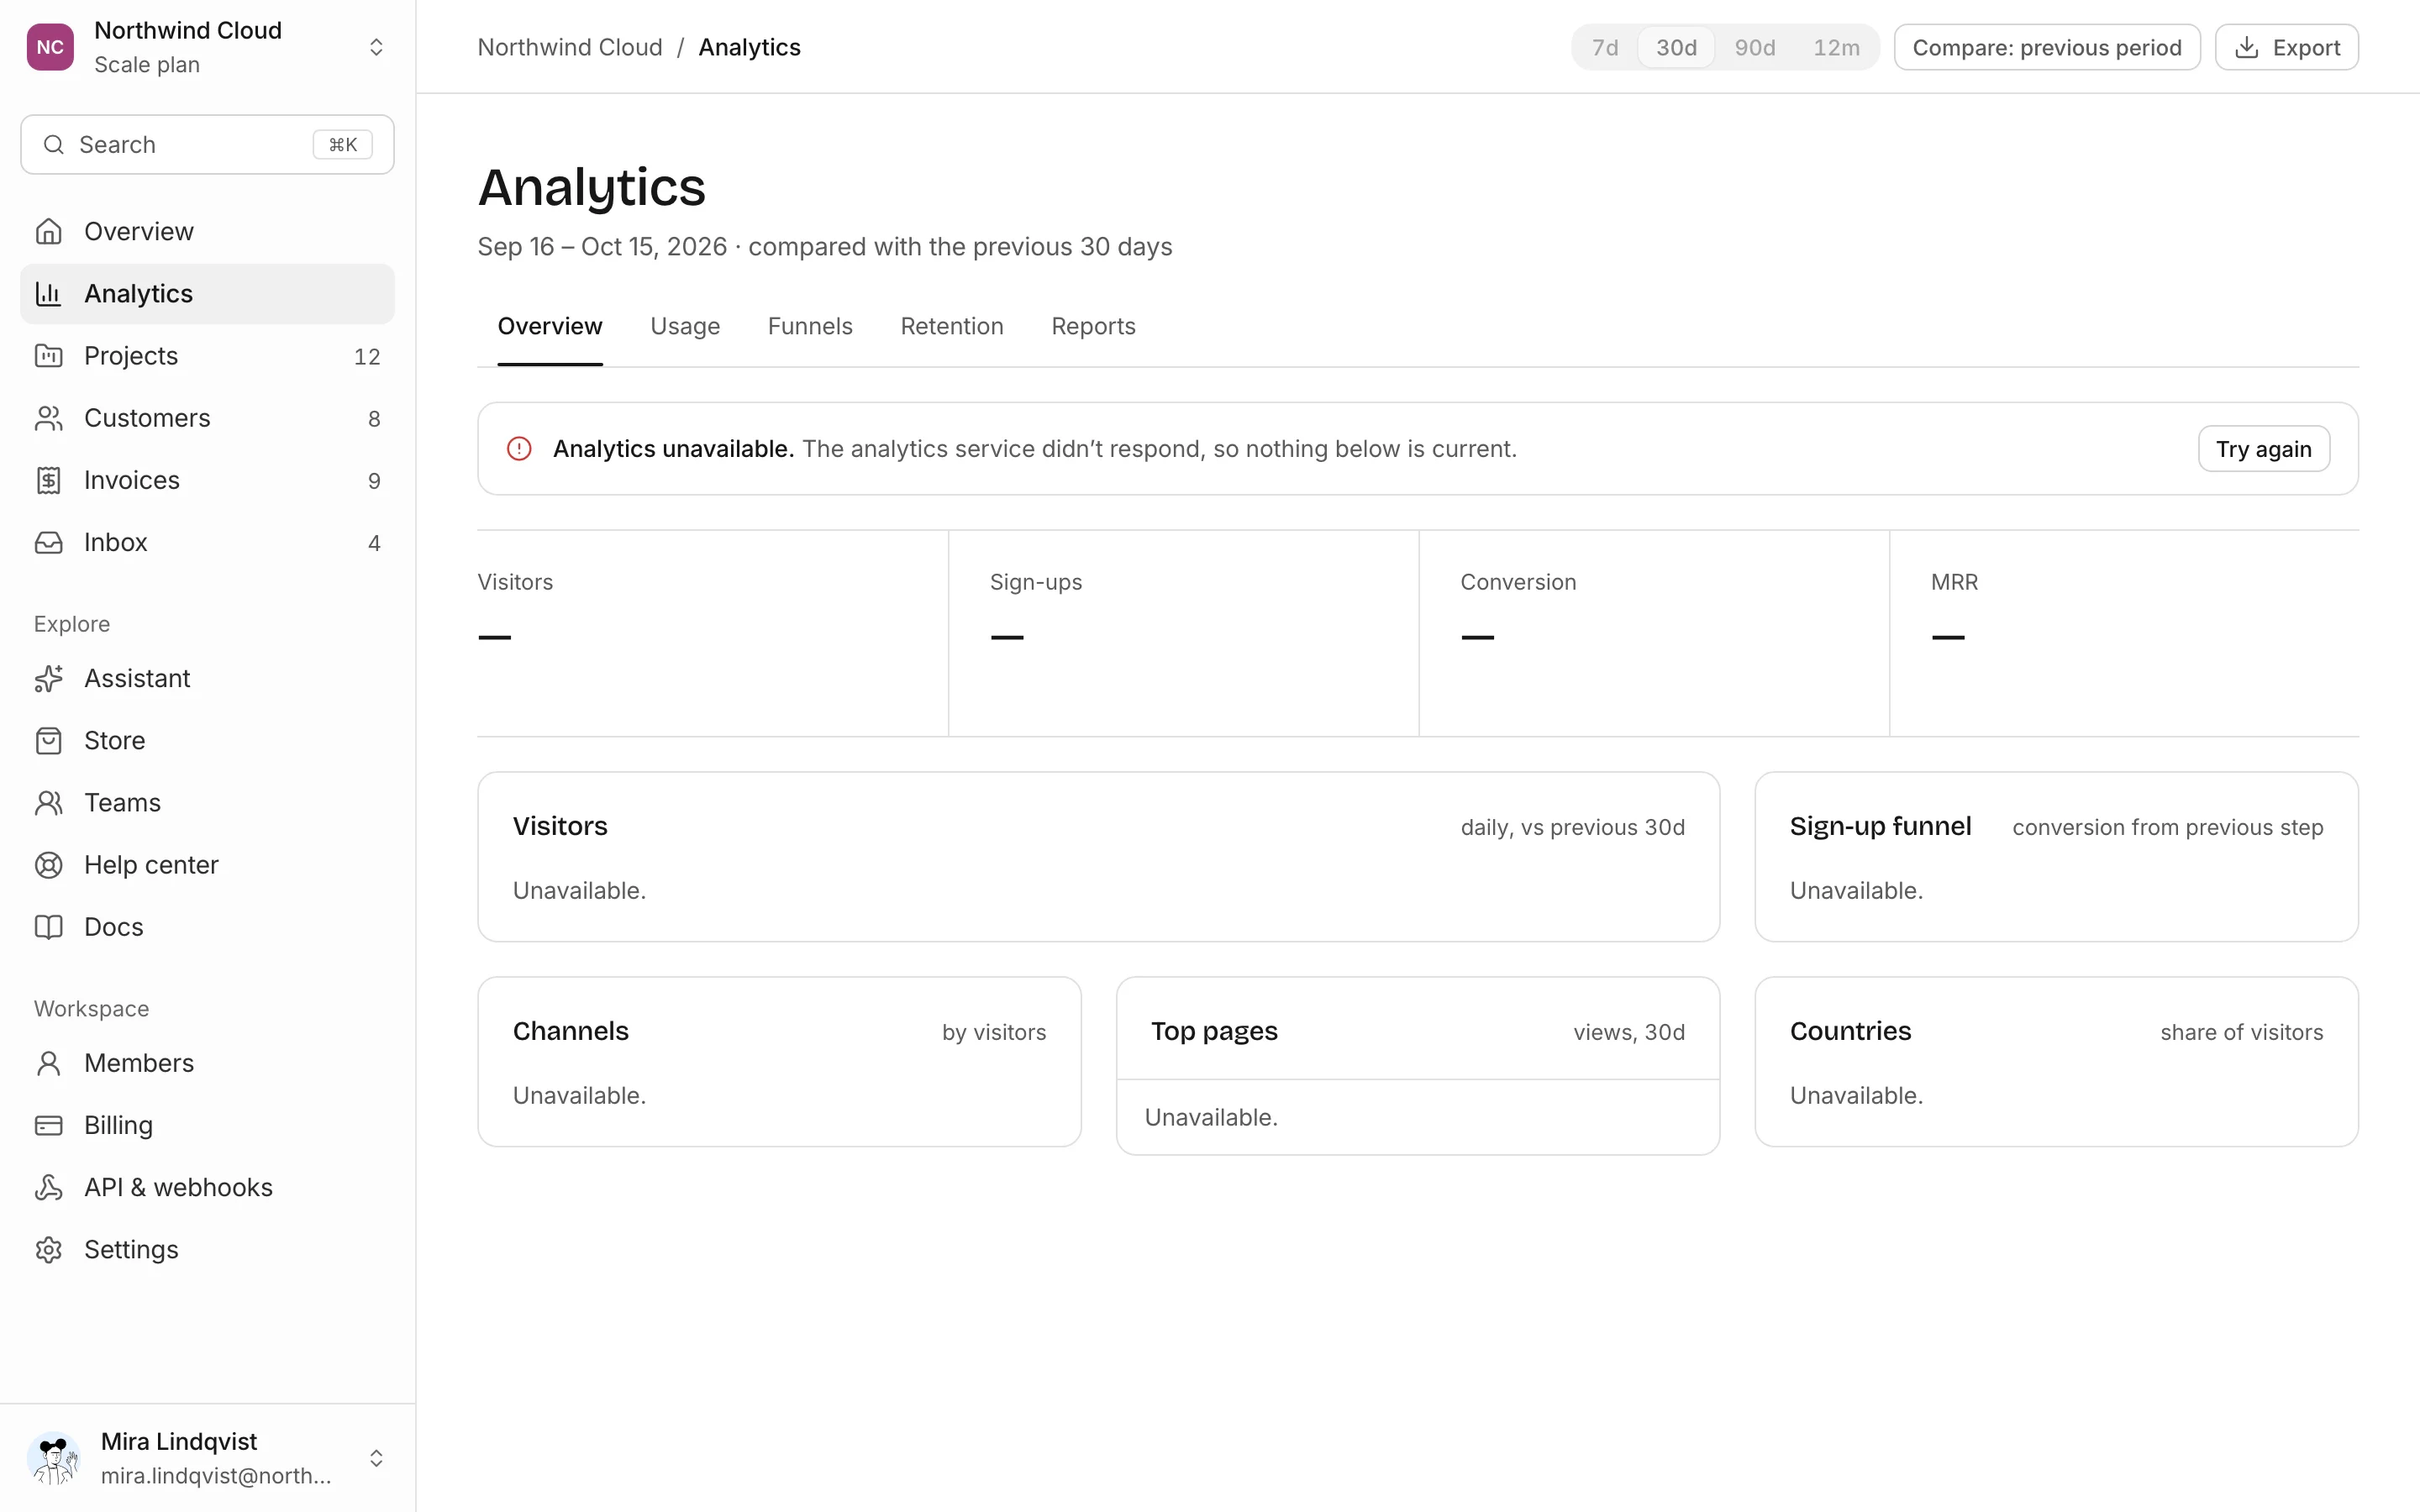2420x1512 pixels.
Task: Open Overview via its home icon
Action: point(48,231)
